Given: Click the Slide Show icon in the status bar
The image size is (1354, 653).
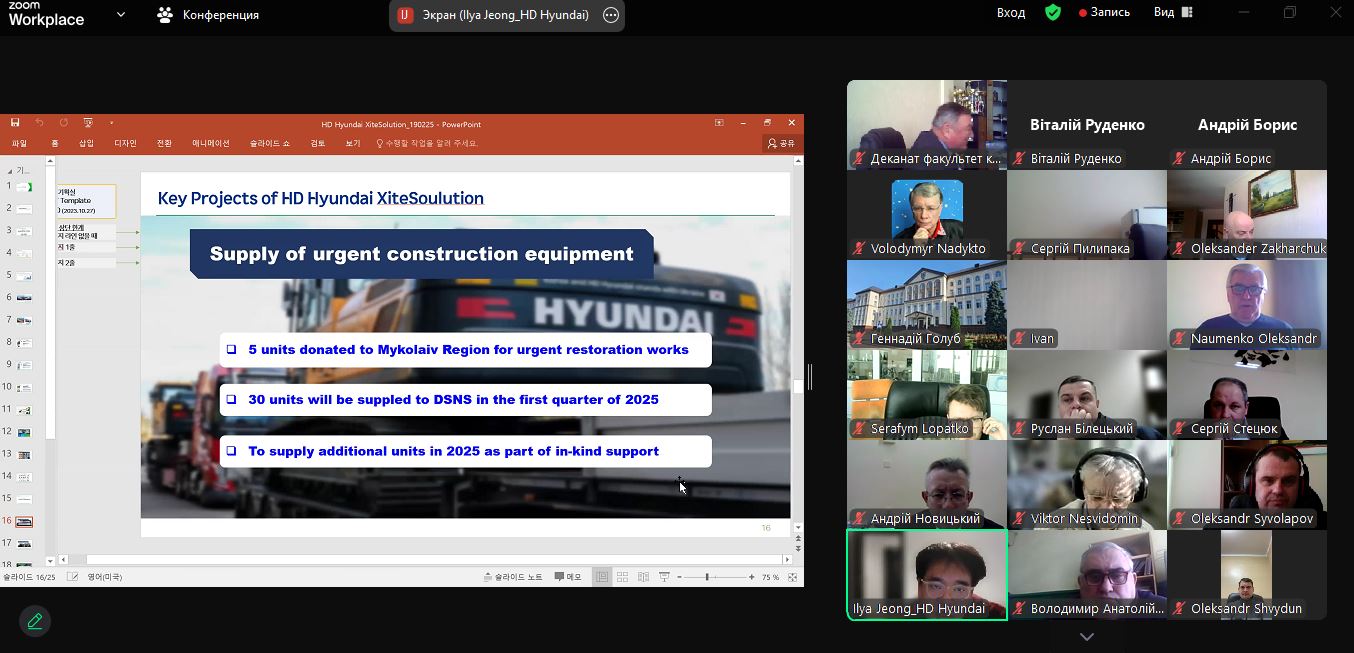Looking at the screenshot, I should (664, 577).
